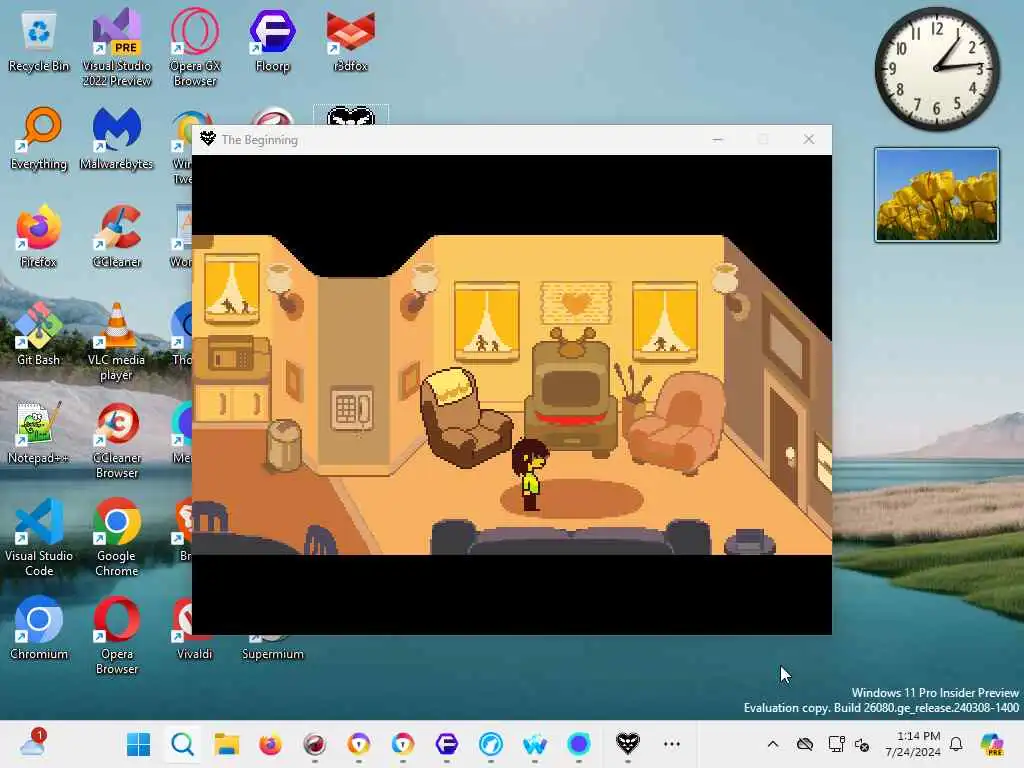1024x768 pixels.
Task: Launch Copilot Preview from the taskbar
Action: 991,744
